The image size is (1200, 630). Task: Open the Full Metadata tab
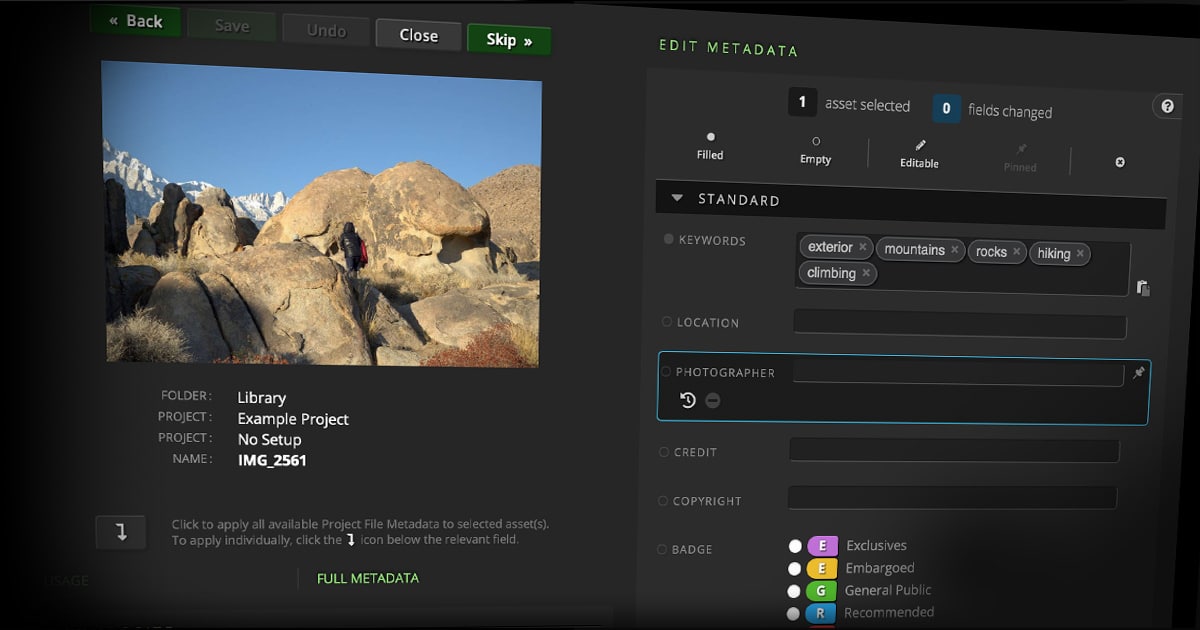[367, 578]
